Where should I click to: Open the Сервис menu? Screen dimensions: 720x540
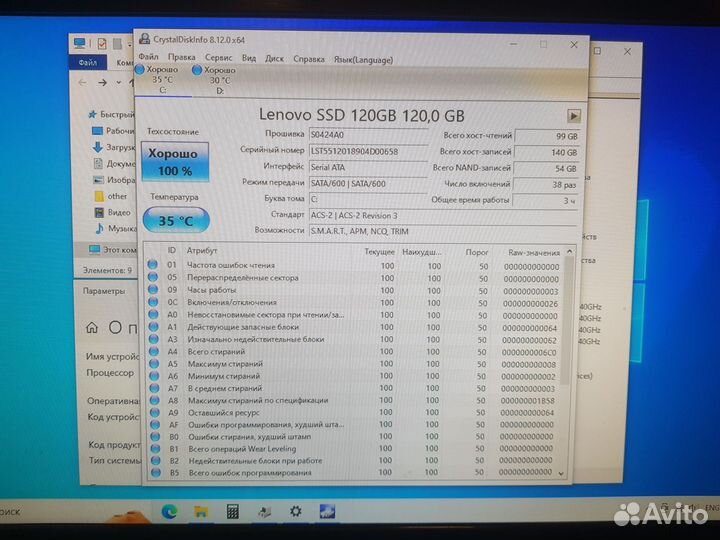pyautogui.click(x=219, y=58)
